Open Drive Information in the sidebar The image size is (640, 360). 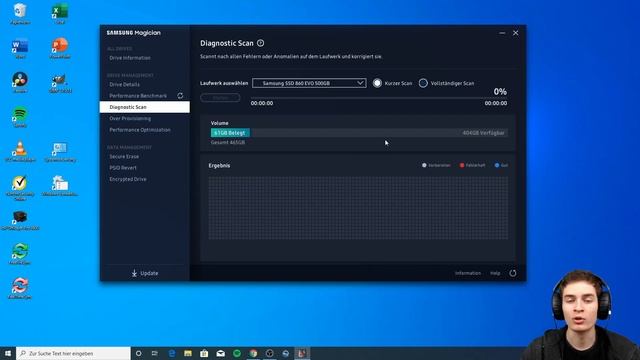pyautogui.click(x=130, y=58)
